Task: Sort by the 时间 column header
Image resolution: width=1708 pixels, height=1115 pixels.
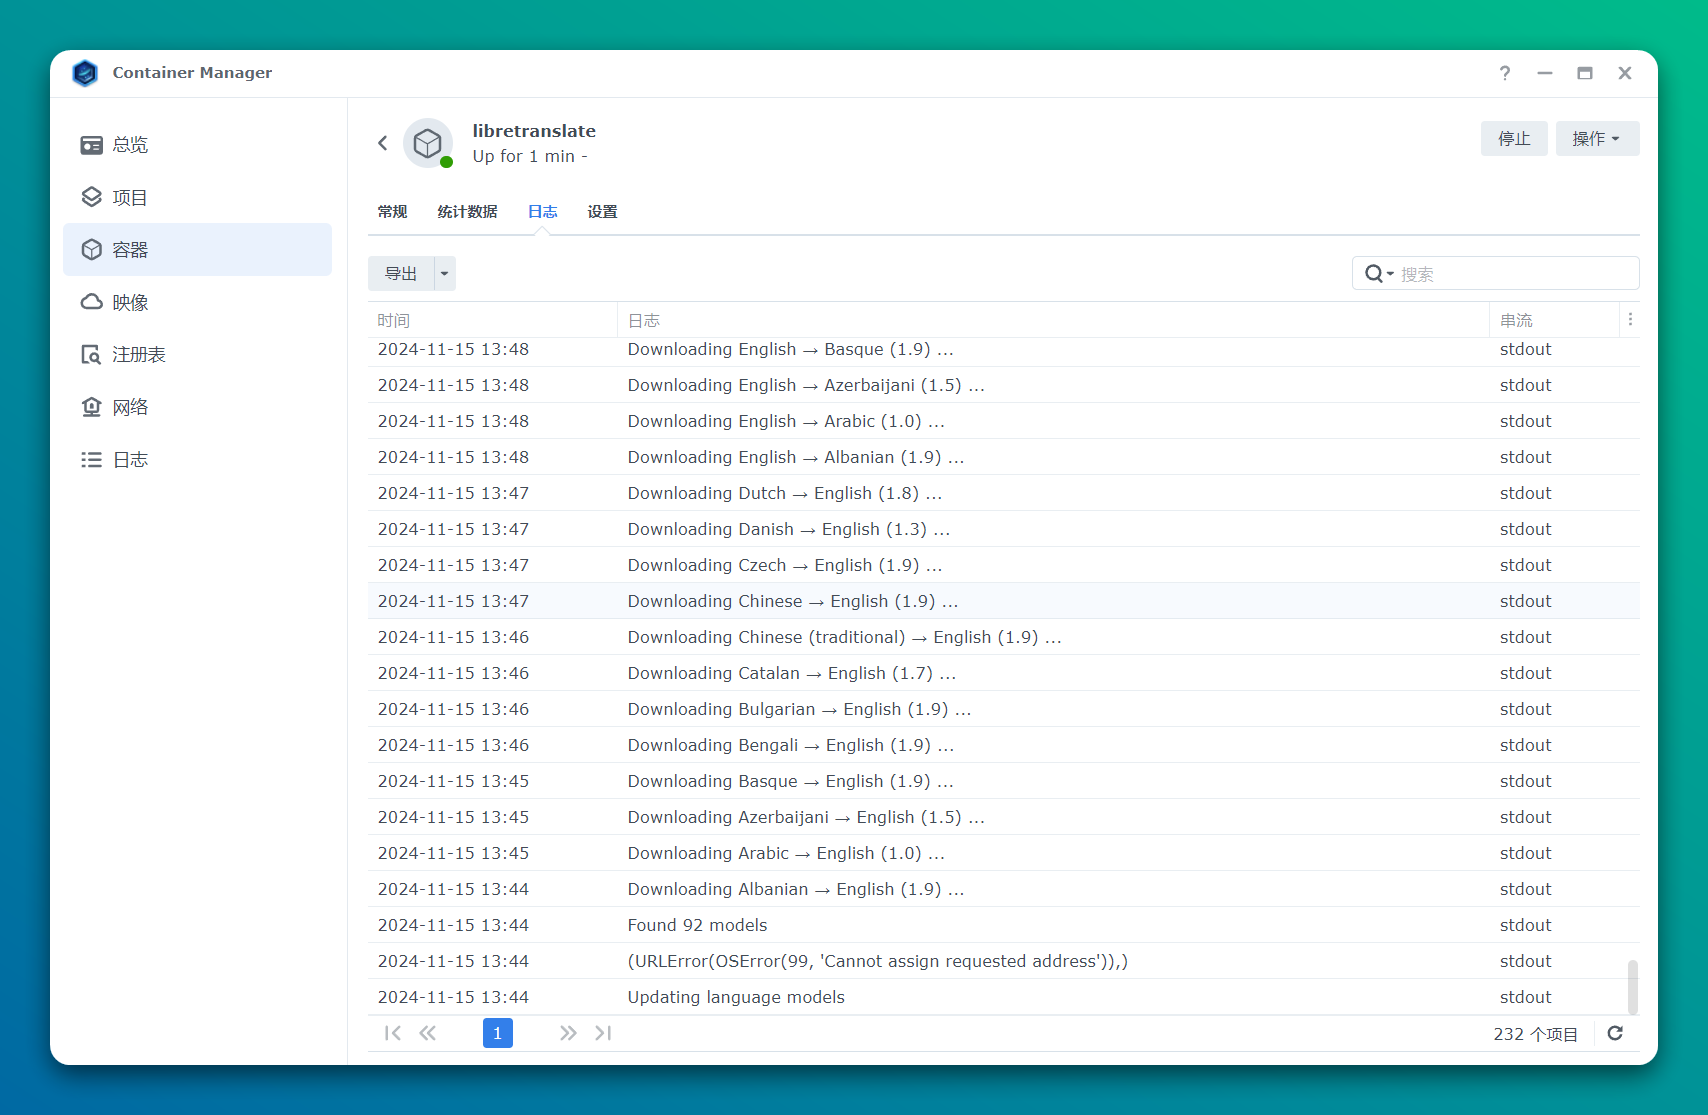Action: (x=493, y=320)
